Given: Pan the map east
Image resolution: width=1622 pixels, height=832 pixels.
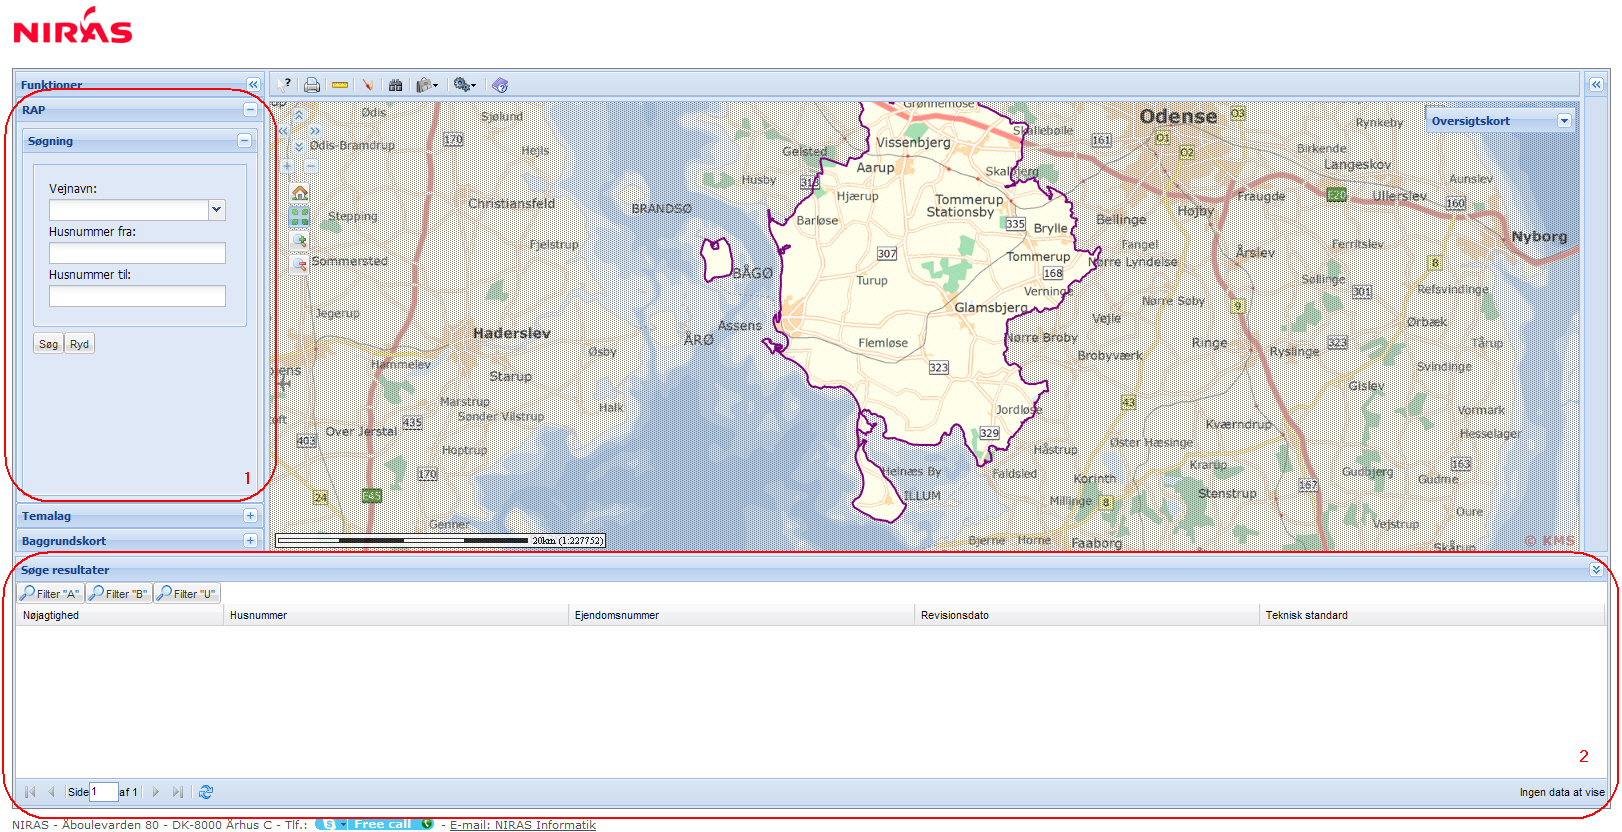Looking at the screenshot, I should [x=314, y=131].
